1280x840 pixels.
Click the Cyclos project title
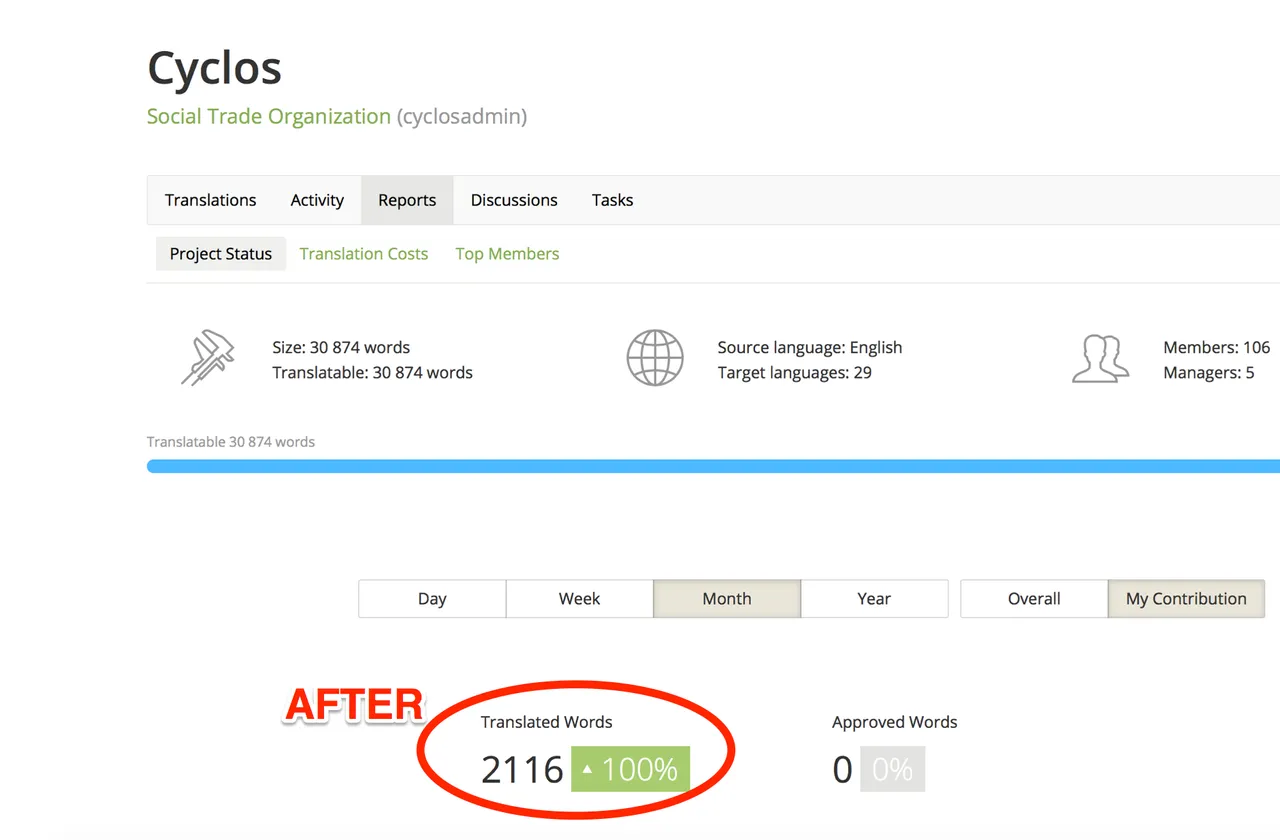pyautogui.click(x=214, y=69)
